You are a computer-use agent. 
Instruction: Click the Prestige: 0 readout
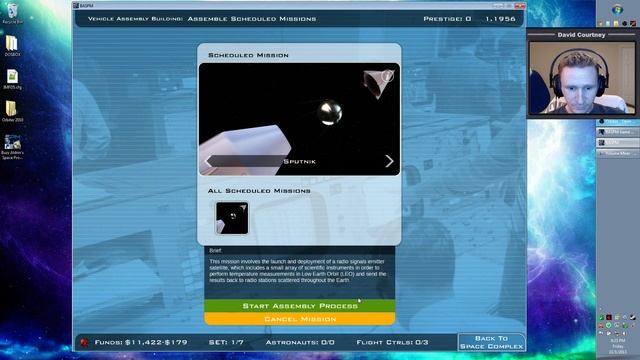tap(447, 19)
